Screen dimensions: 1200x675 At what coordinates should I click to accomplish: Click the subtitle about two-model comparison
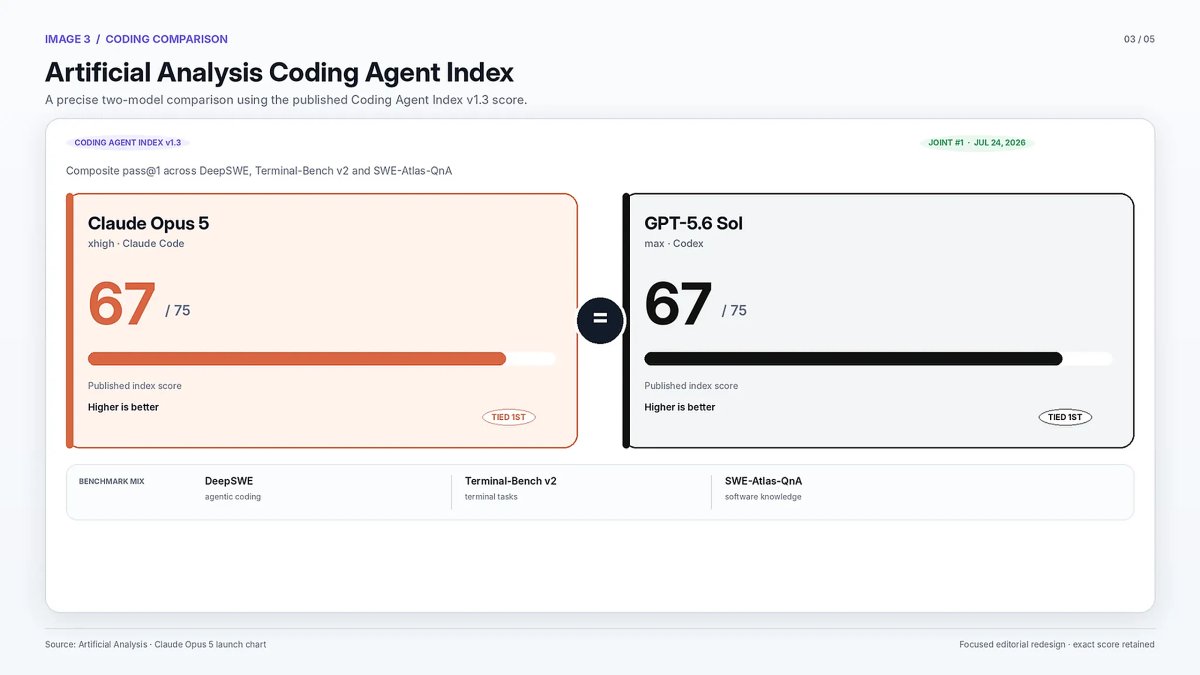(286, 100)
